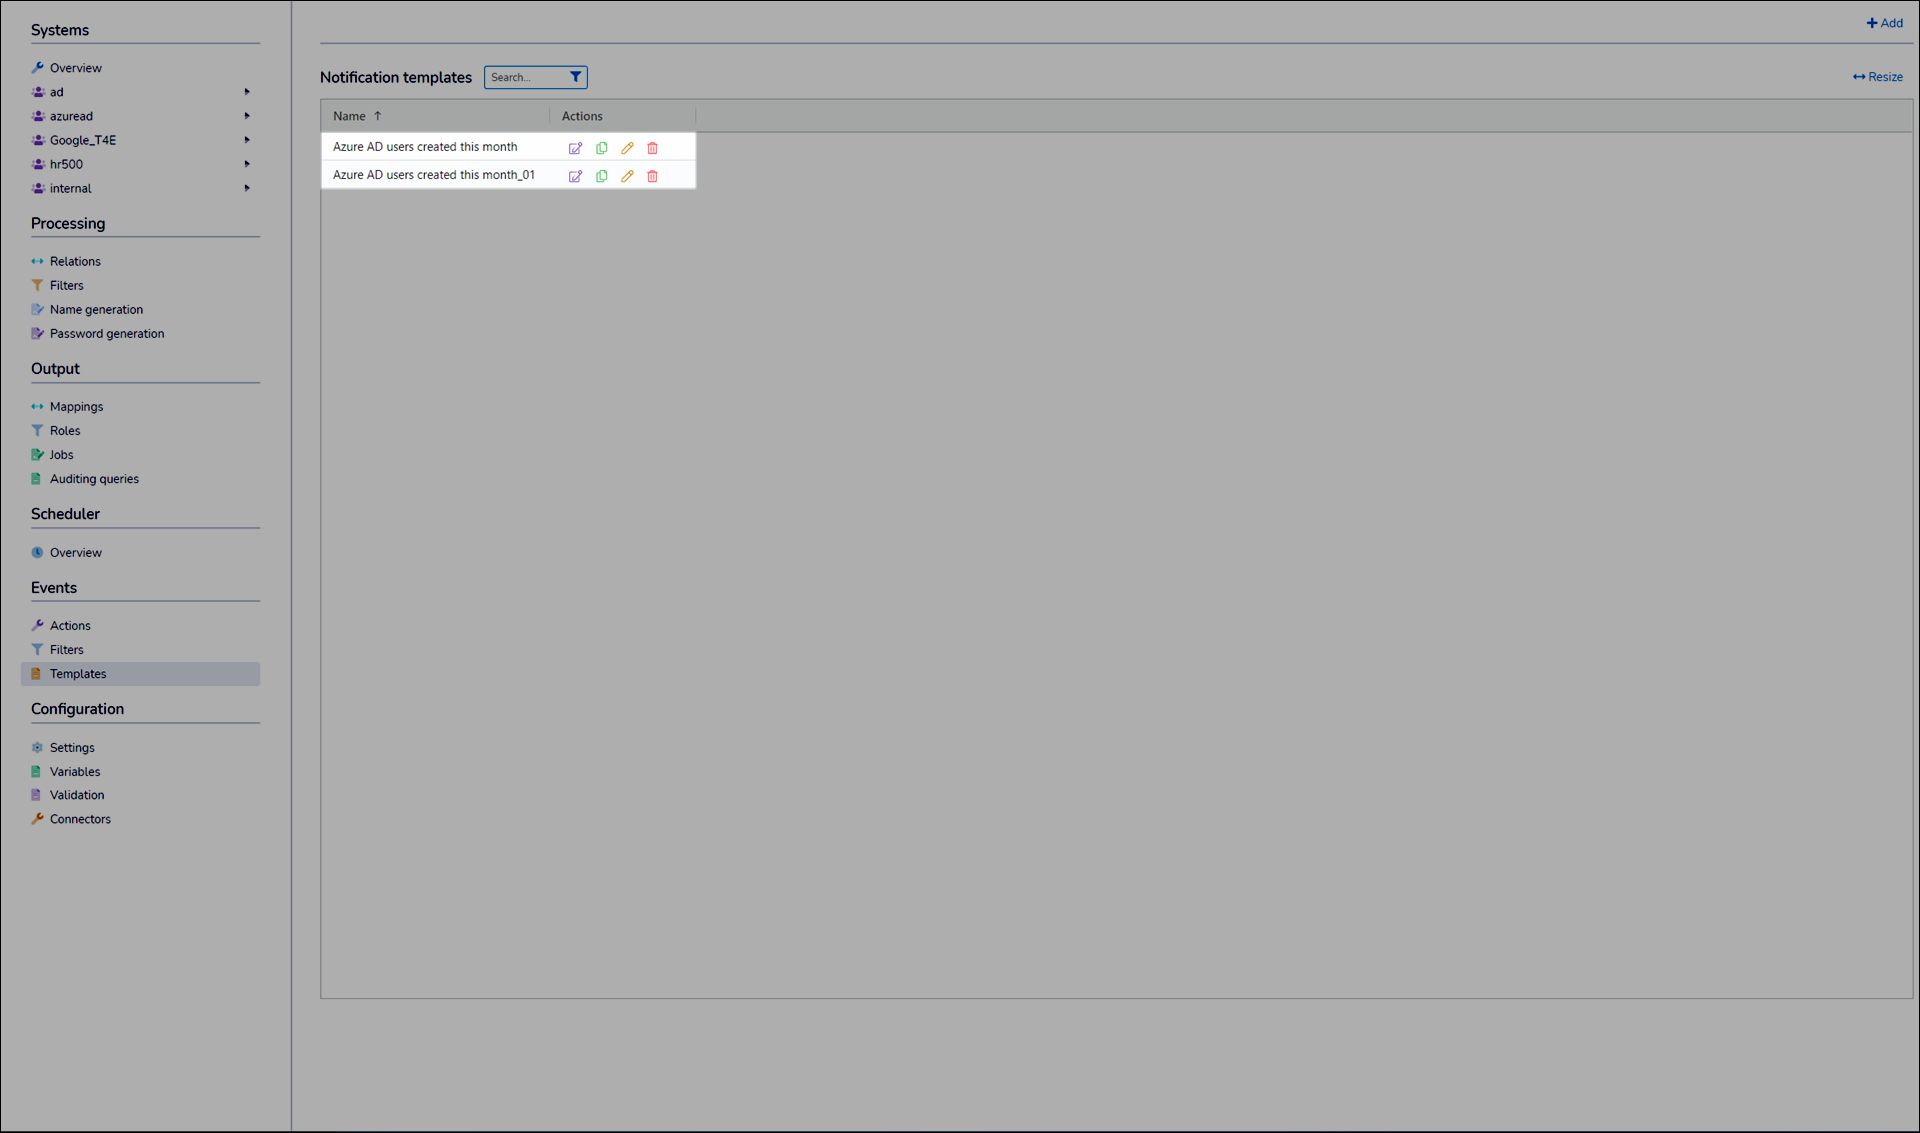Click the Connectors wrench icon

pos(36,818)
